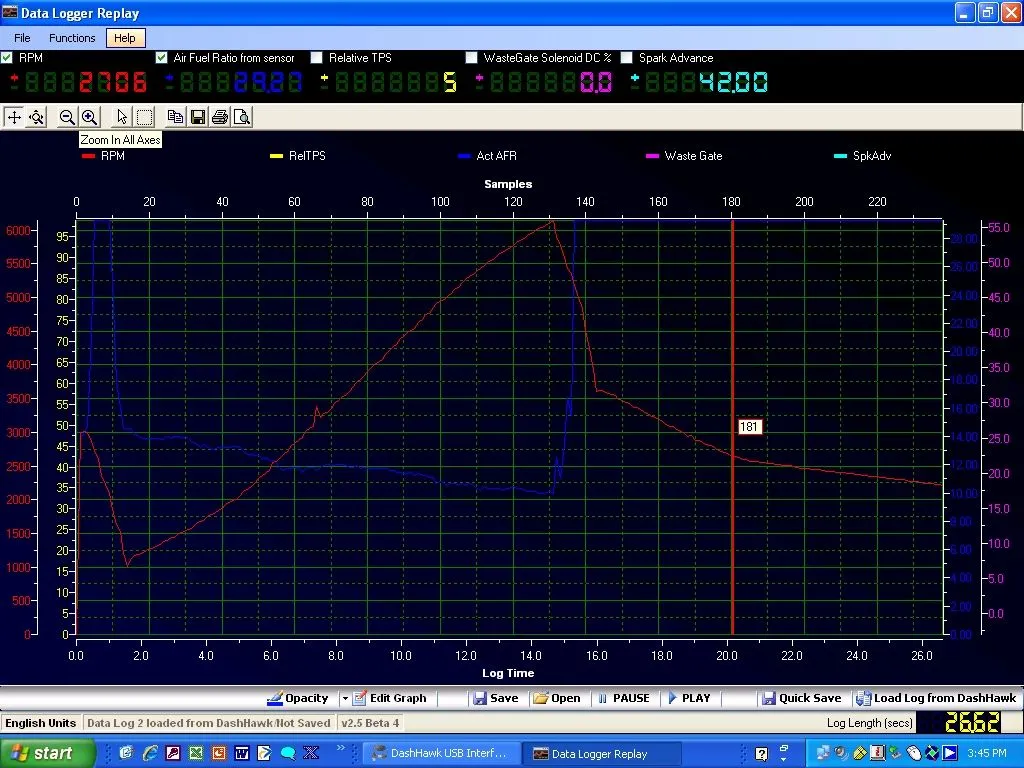This screenshot has width=1024, height=768.
Task: Click Load Log from DashHawk button
Action: 936,698
